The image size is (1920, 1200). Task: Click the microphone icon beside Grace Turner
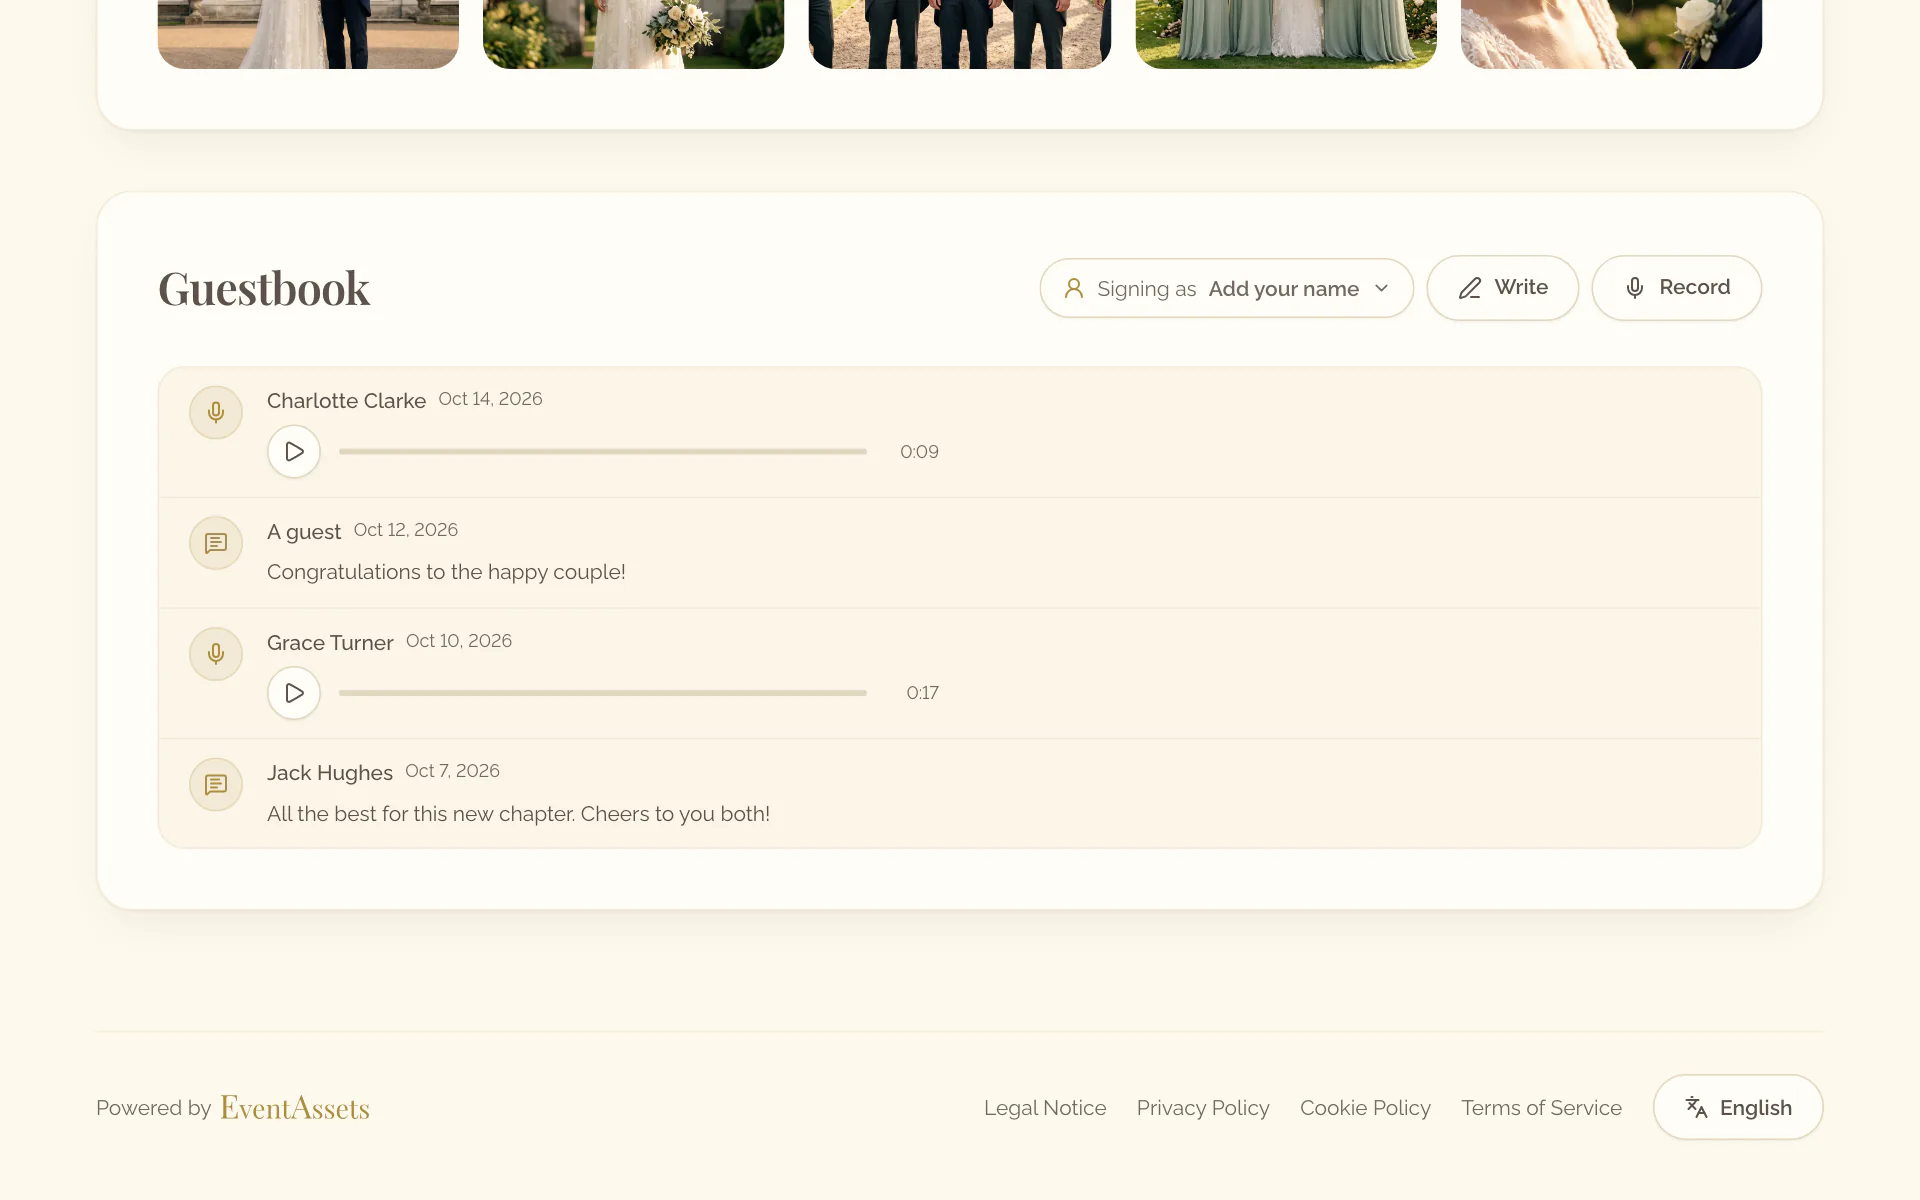click(216, 654)
